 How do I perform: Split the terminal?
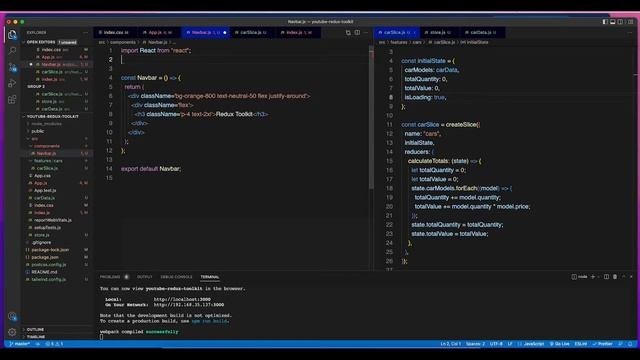607,277
